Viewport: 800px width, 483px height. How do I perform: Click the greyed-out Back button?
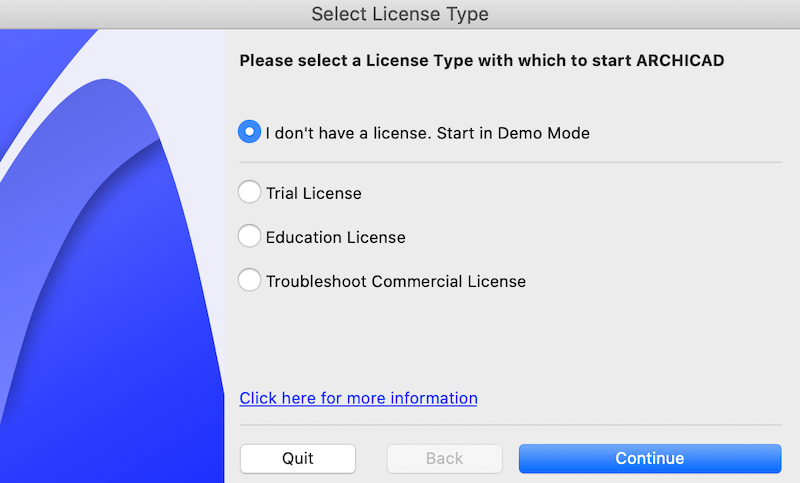[x=444, y=458]
